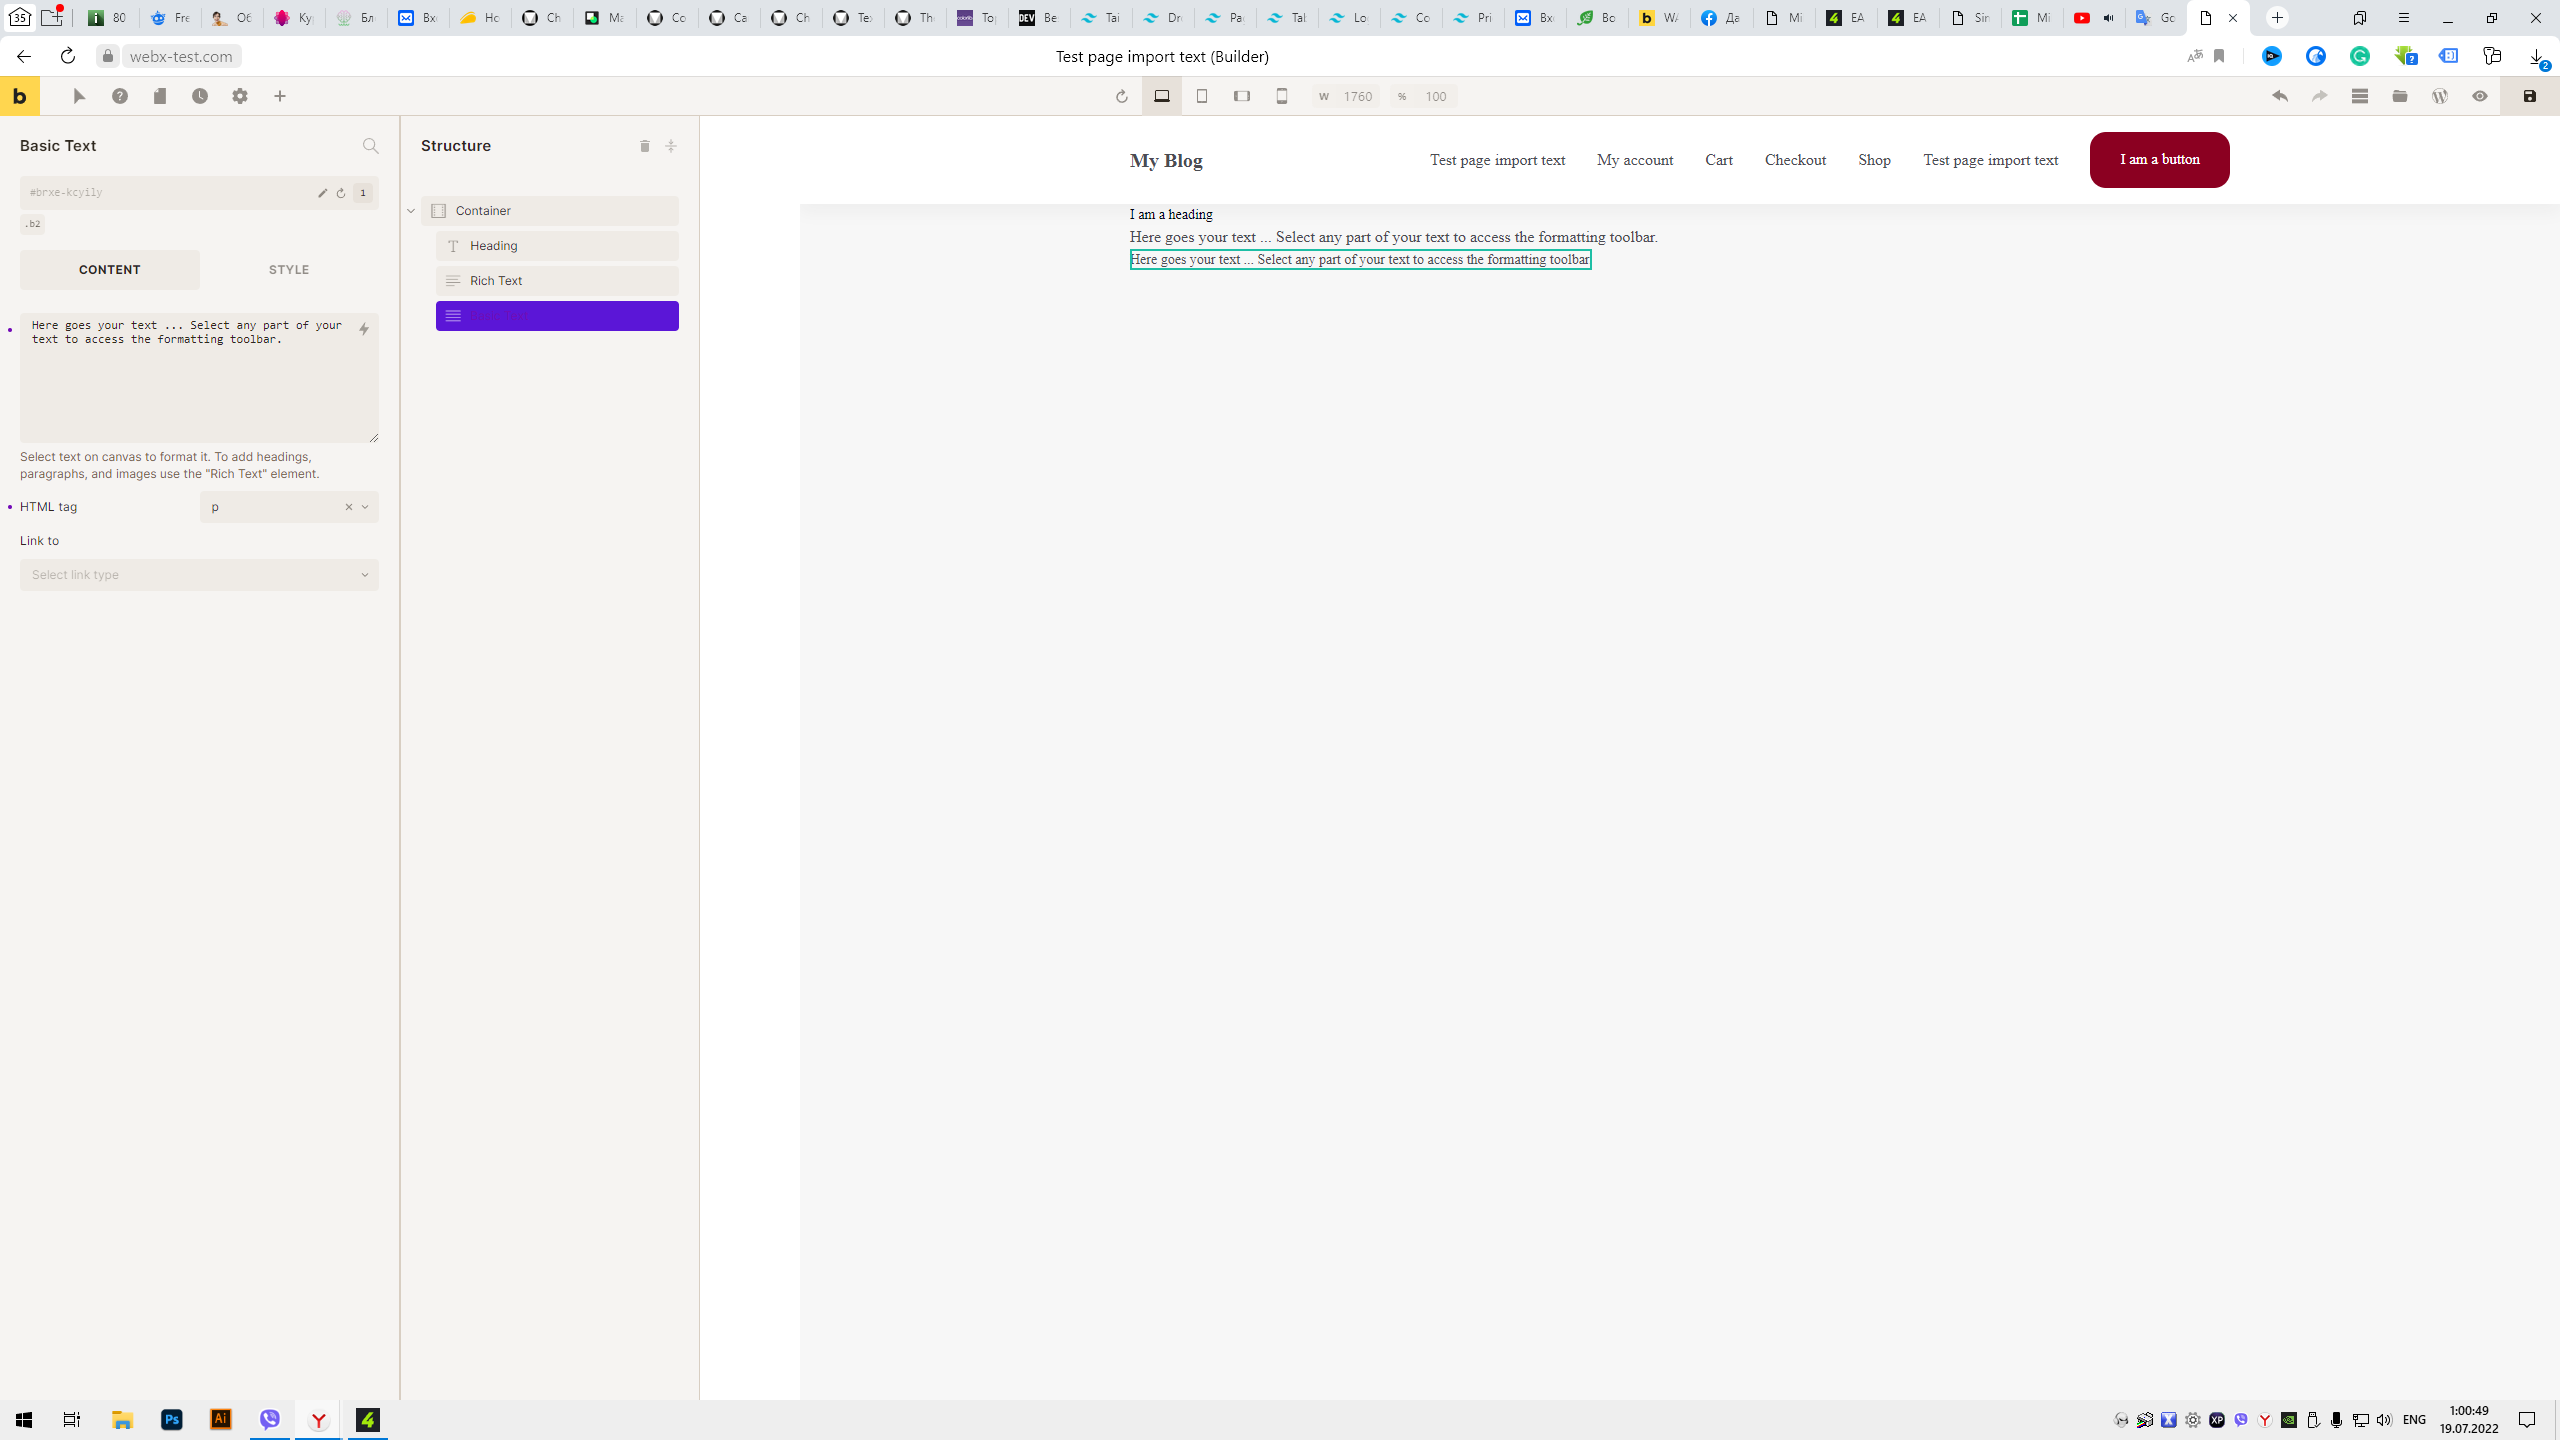Undo the last builder action
This screenshot has height=1440, width=2560.
click(2280, 96)
